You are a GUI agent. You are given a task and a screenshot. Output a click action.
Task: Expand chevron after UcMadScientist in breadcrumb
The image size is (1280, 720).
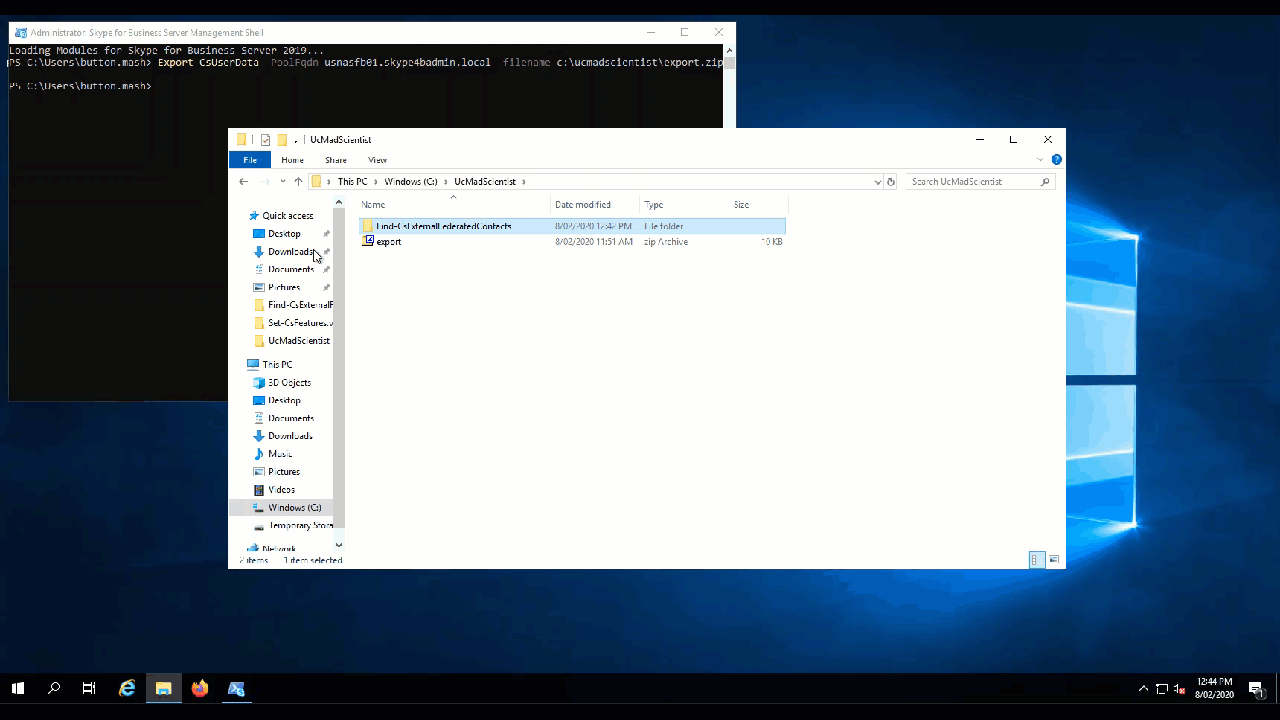click(x=523, y=182)
